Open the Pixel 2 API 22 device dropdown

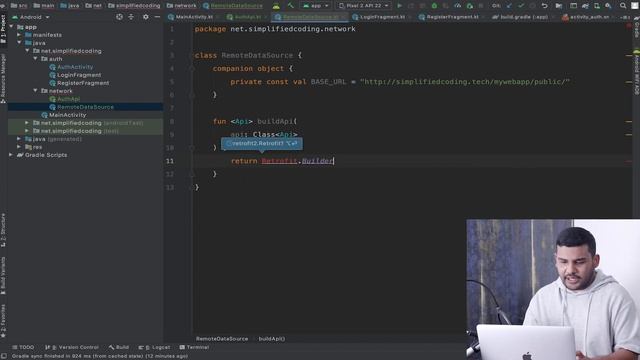point(364,6)
